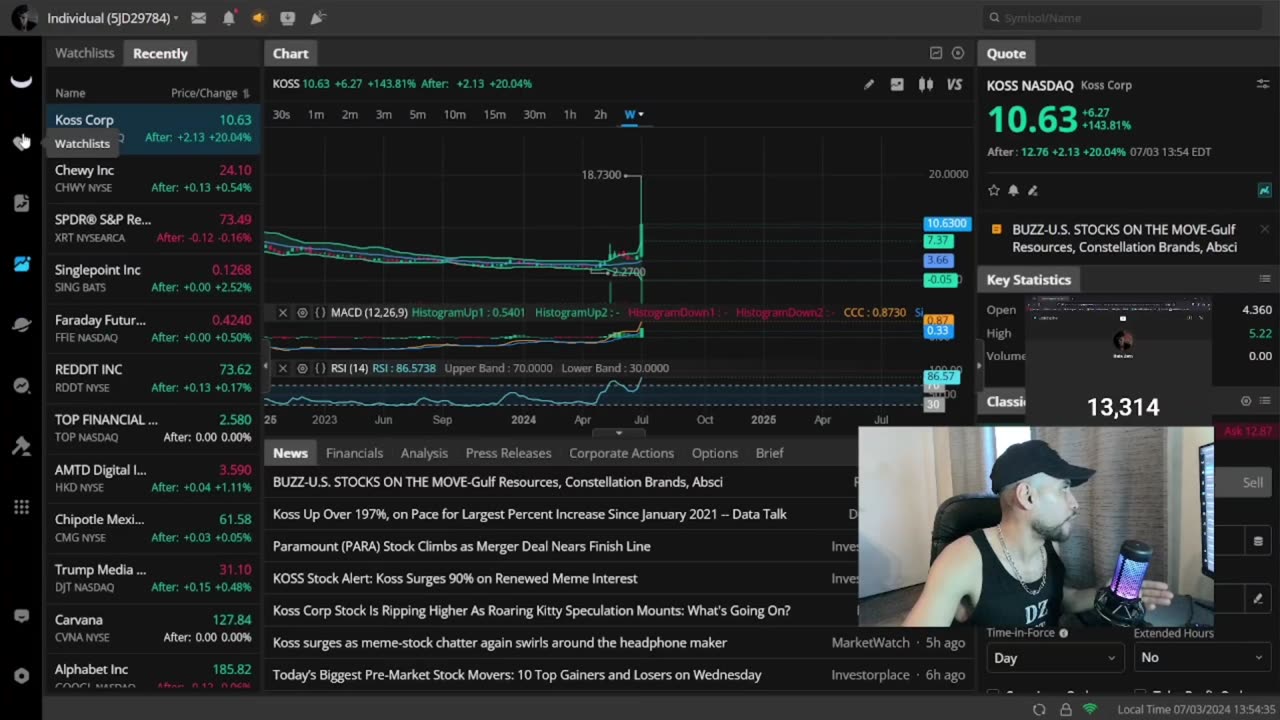Open quote panel settings sliders icon
The width and height of the screenshot is (1280, 720).
tap(1263, 85)
